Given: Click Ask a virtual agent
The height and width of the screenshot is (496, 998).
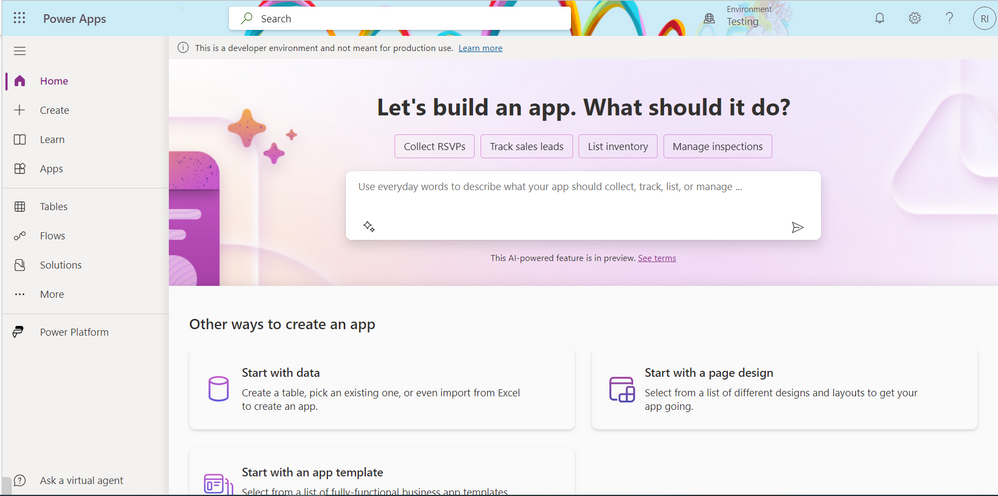Looking at the screenshot, I should pos(81,480).
